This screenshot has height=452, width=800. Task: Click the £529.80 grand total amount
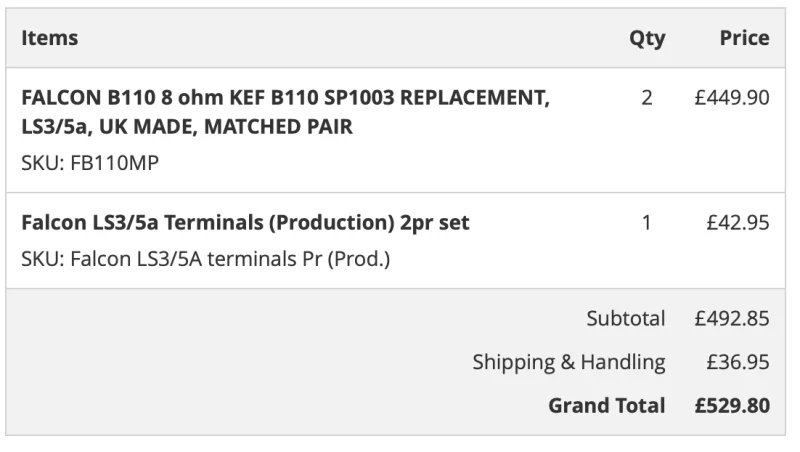[x=732, y=406]
